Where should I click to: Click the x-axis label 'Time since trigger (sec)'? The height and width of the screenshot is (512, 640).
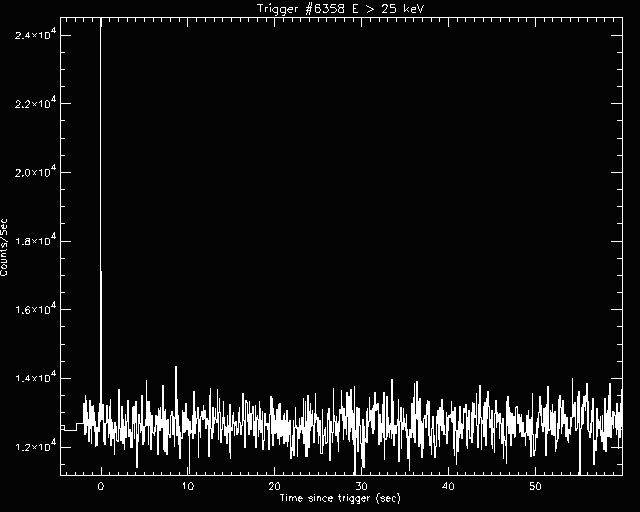click(340, 498)
